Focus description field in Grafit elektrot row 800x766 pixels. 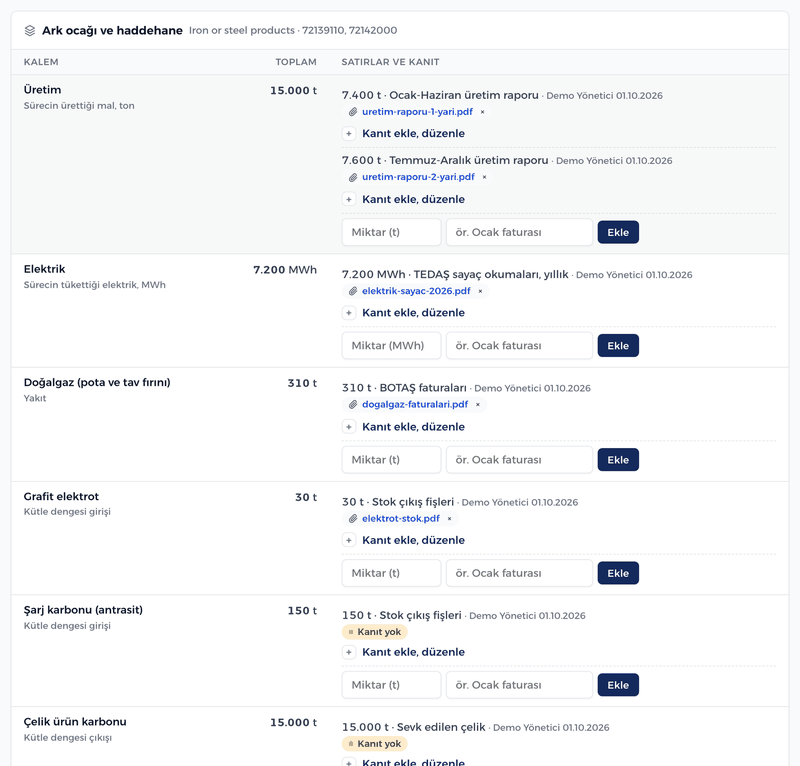click(519, 573)
